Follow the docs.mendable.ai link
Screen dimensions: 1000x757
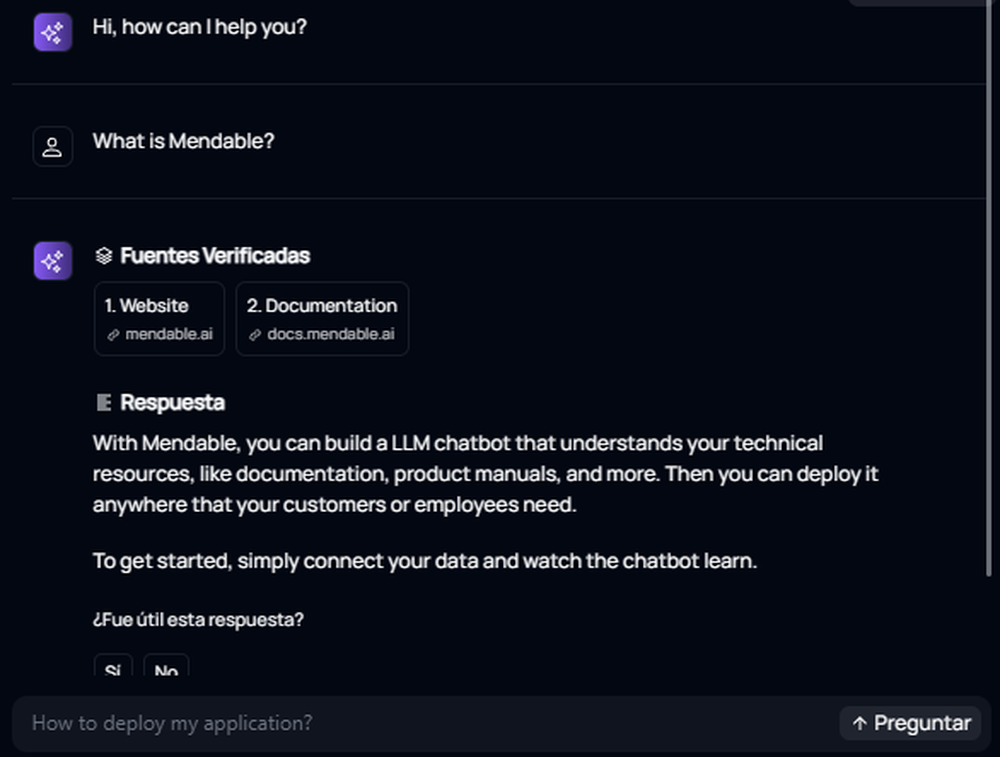331,334
